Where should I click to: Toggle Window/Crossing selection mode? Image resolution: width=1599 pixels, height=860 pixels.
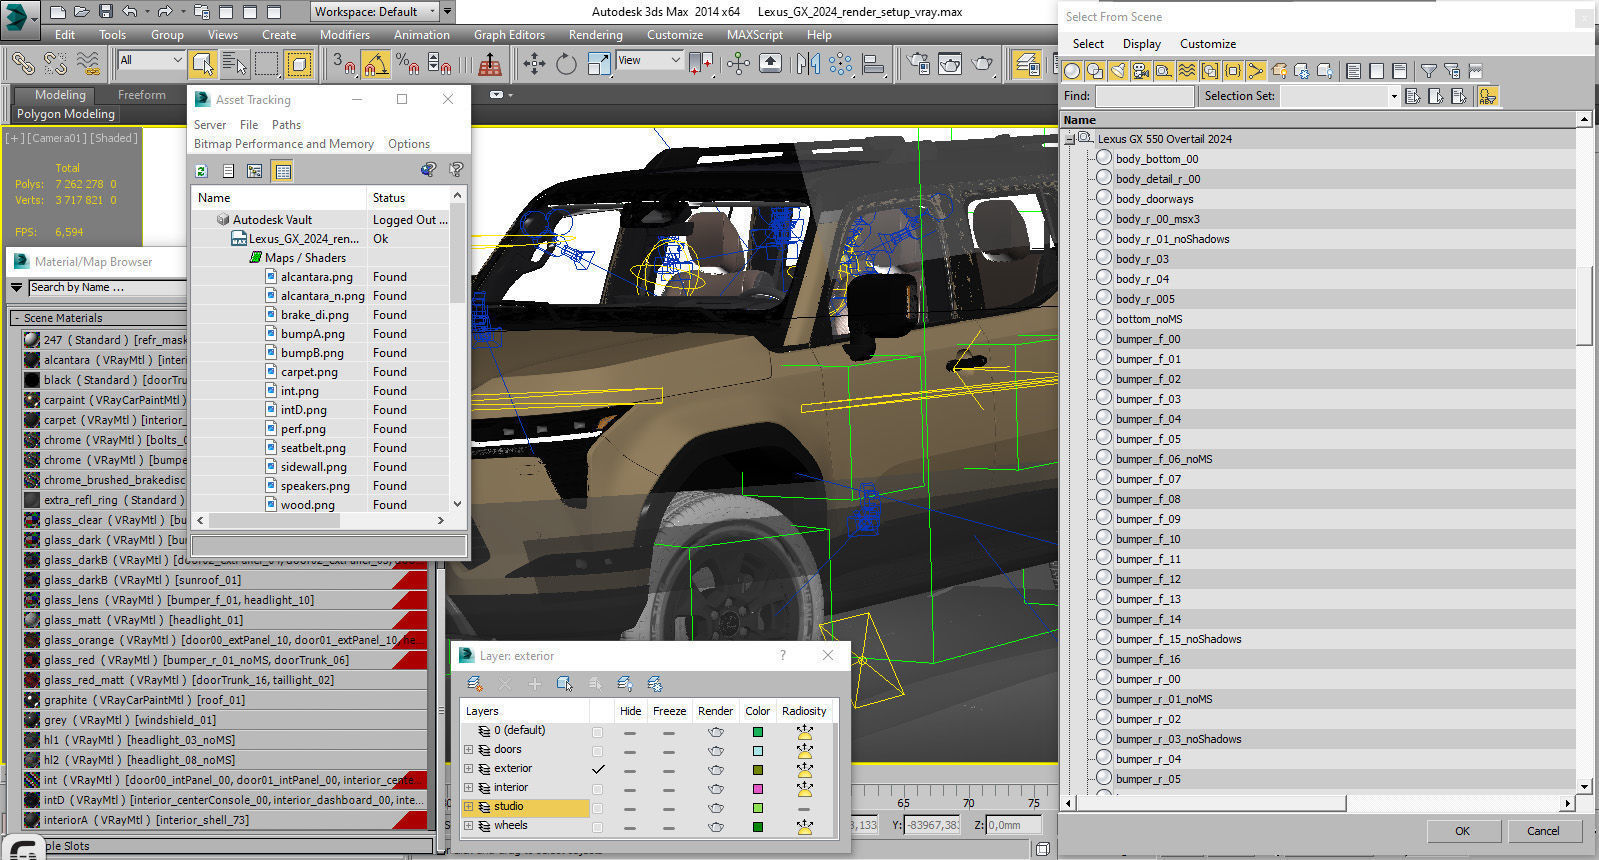[x=298, y=64]
